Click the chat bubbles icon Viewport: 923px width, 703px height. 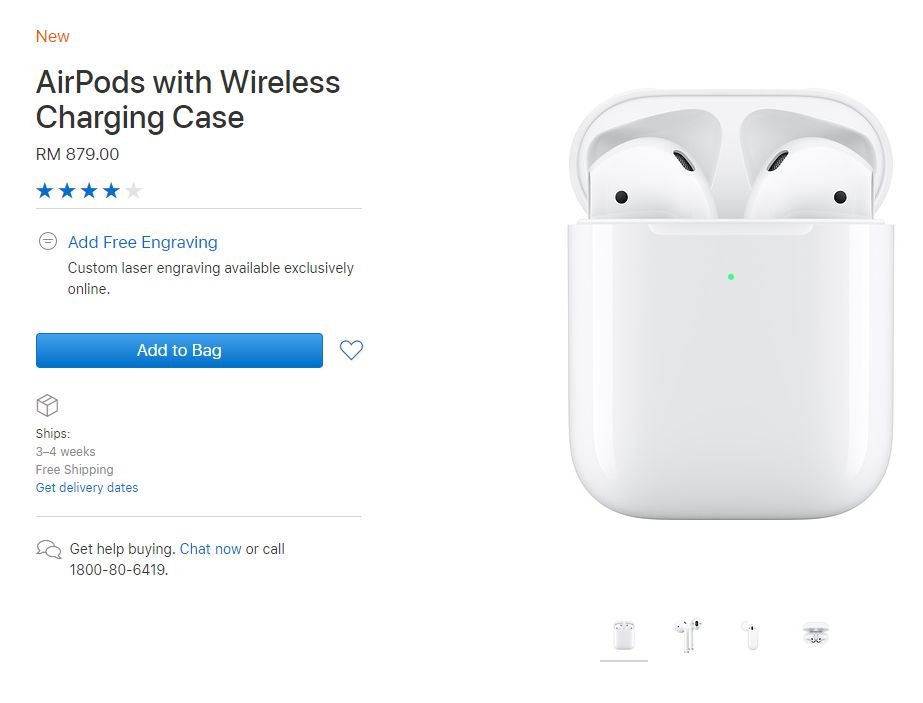pos(48,549)
